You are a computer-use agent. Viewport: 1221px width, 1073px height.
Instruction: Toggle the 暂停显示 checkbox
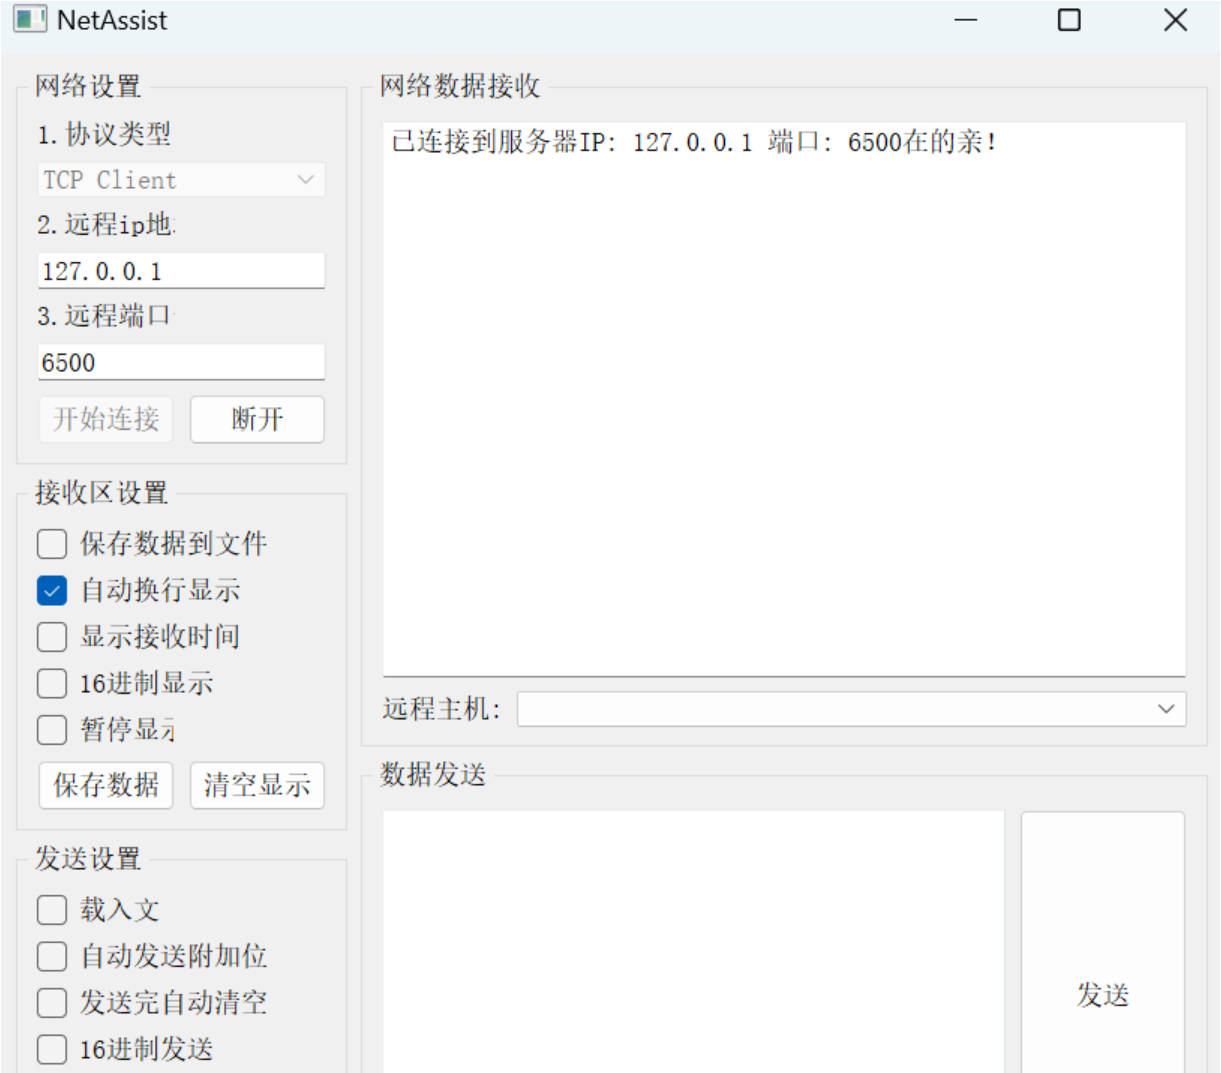52,730
